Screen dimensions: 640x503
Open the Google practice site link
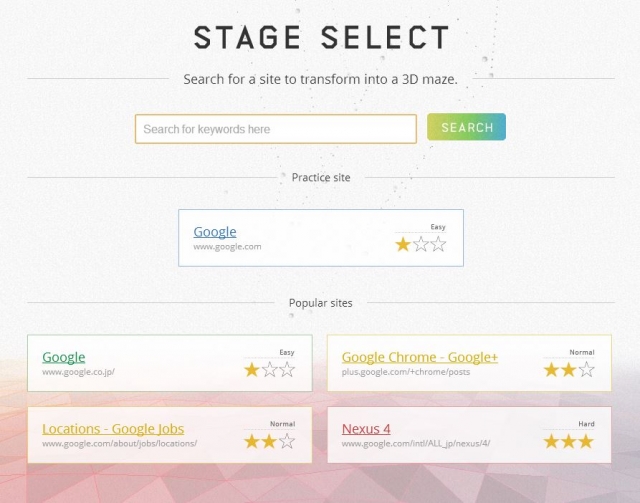pyautogui.click(x=215, y=232)
